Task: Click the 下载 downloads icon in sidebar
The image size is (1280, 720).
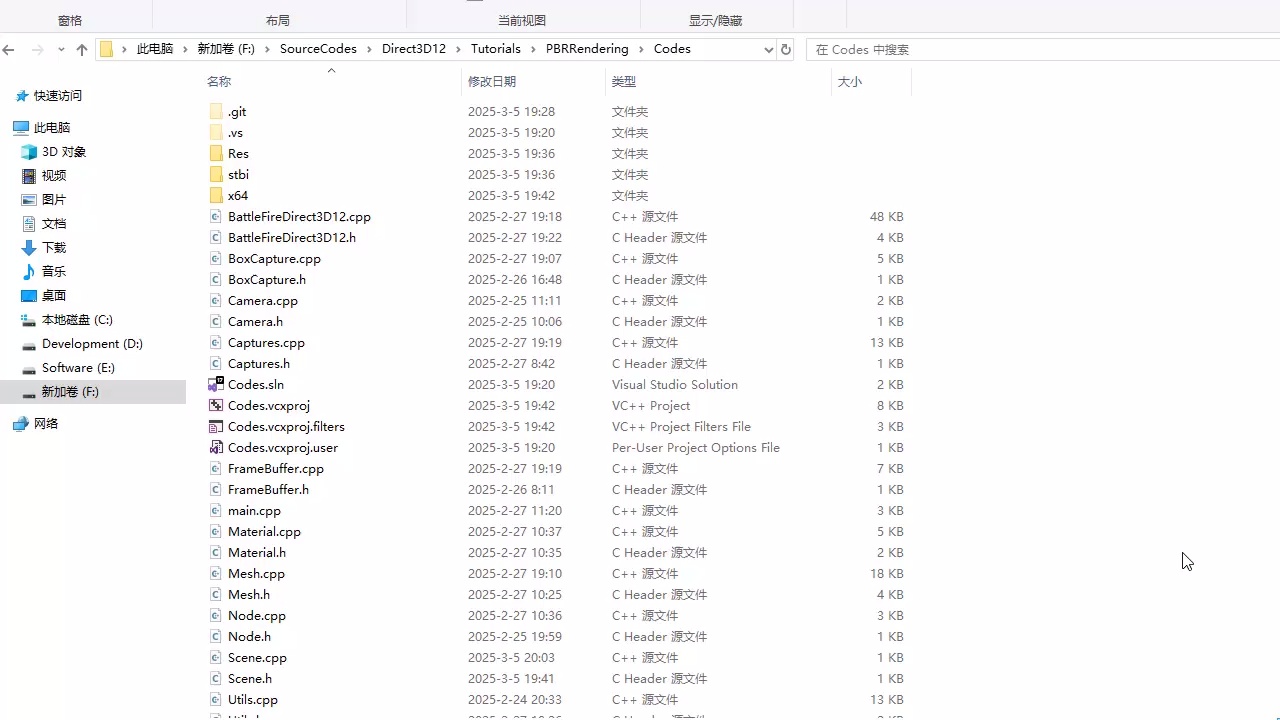Action: pyautogui.click(x=27, y=247)
